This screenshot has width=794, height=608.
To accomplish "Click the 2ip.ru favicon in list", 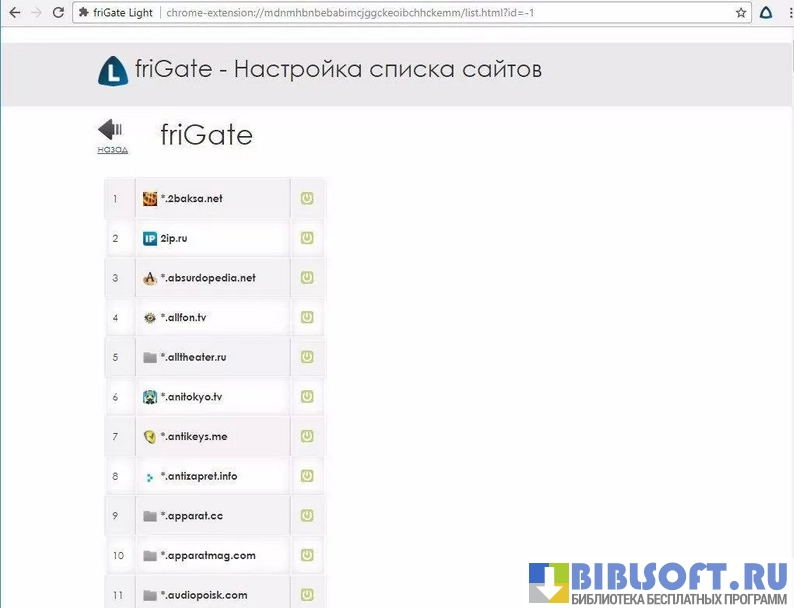I will (x=150, y=238).
